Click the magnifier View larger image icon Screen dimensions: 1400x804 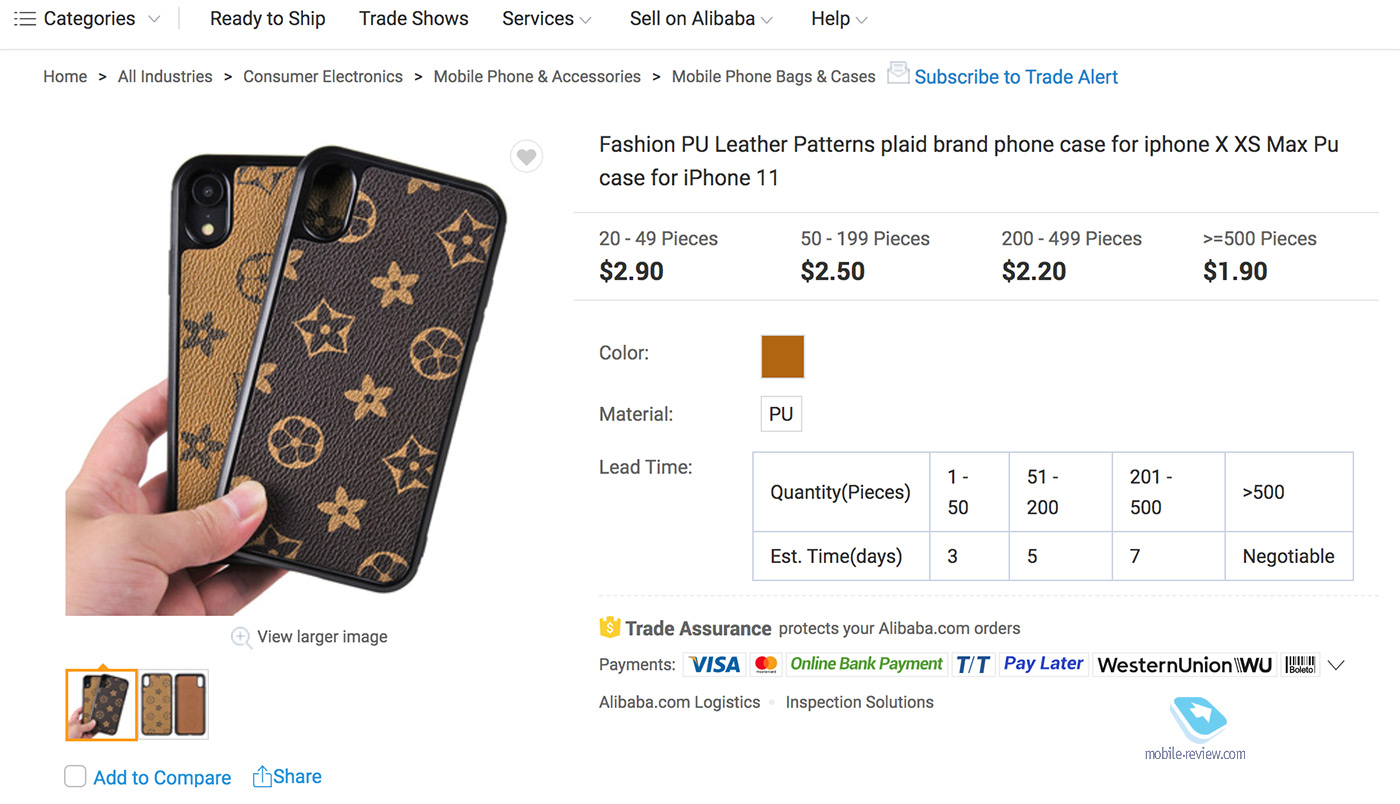(241, 637)
